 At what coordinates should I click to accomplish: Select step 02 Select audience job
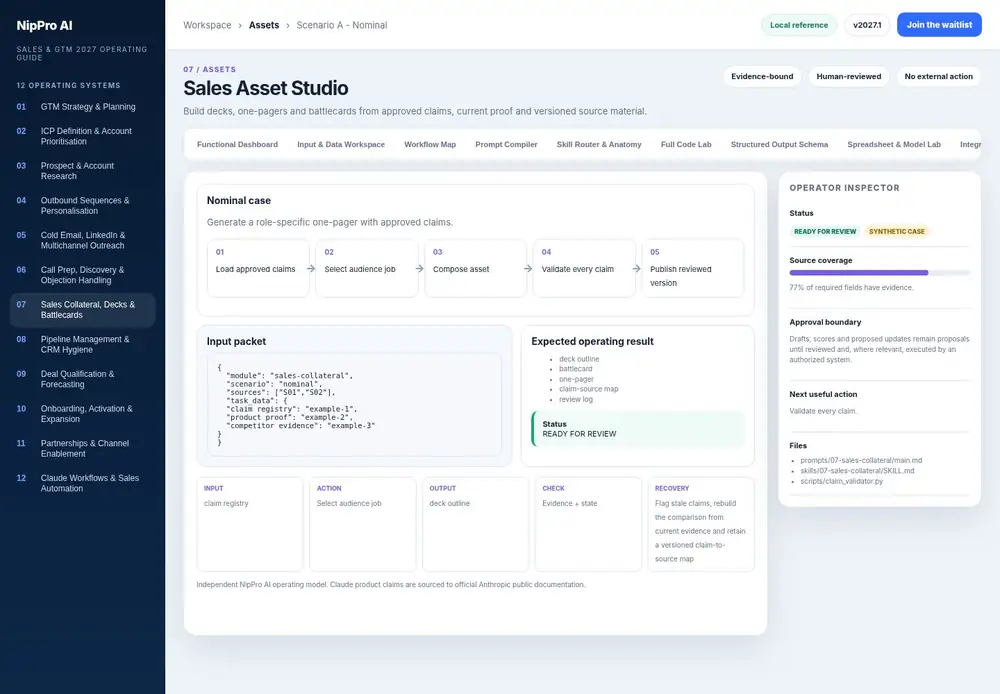pyautogui.click(x=367, y=268)
